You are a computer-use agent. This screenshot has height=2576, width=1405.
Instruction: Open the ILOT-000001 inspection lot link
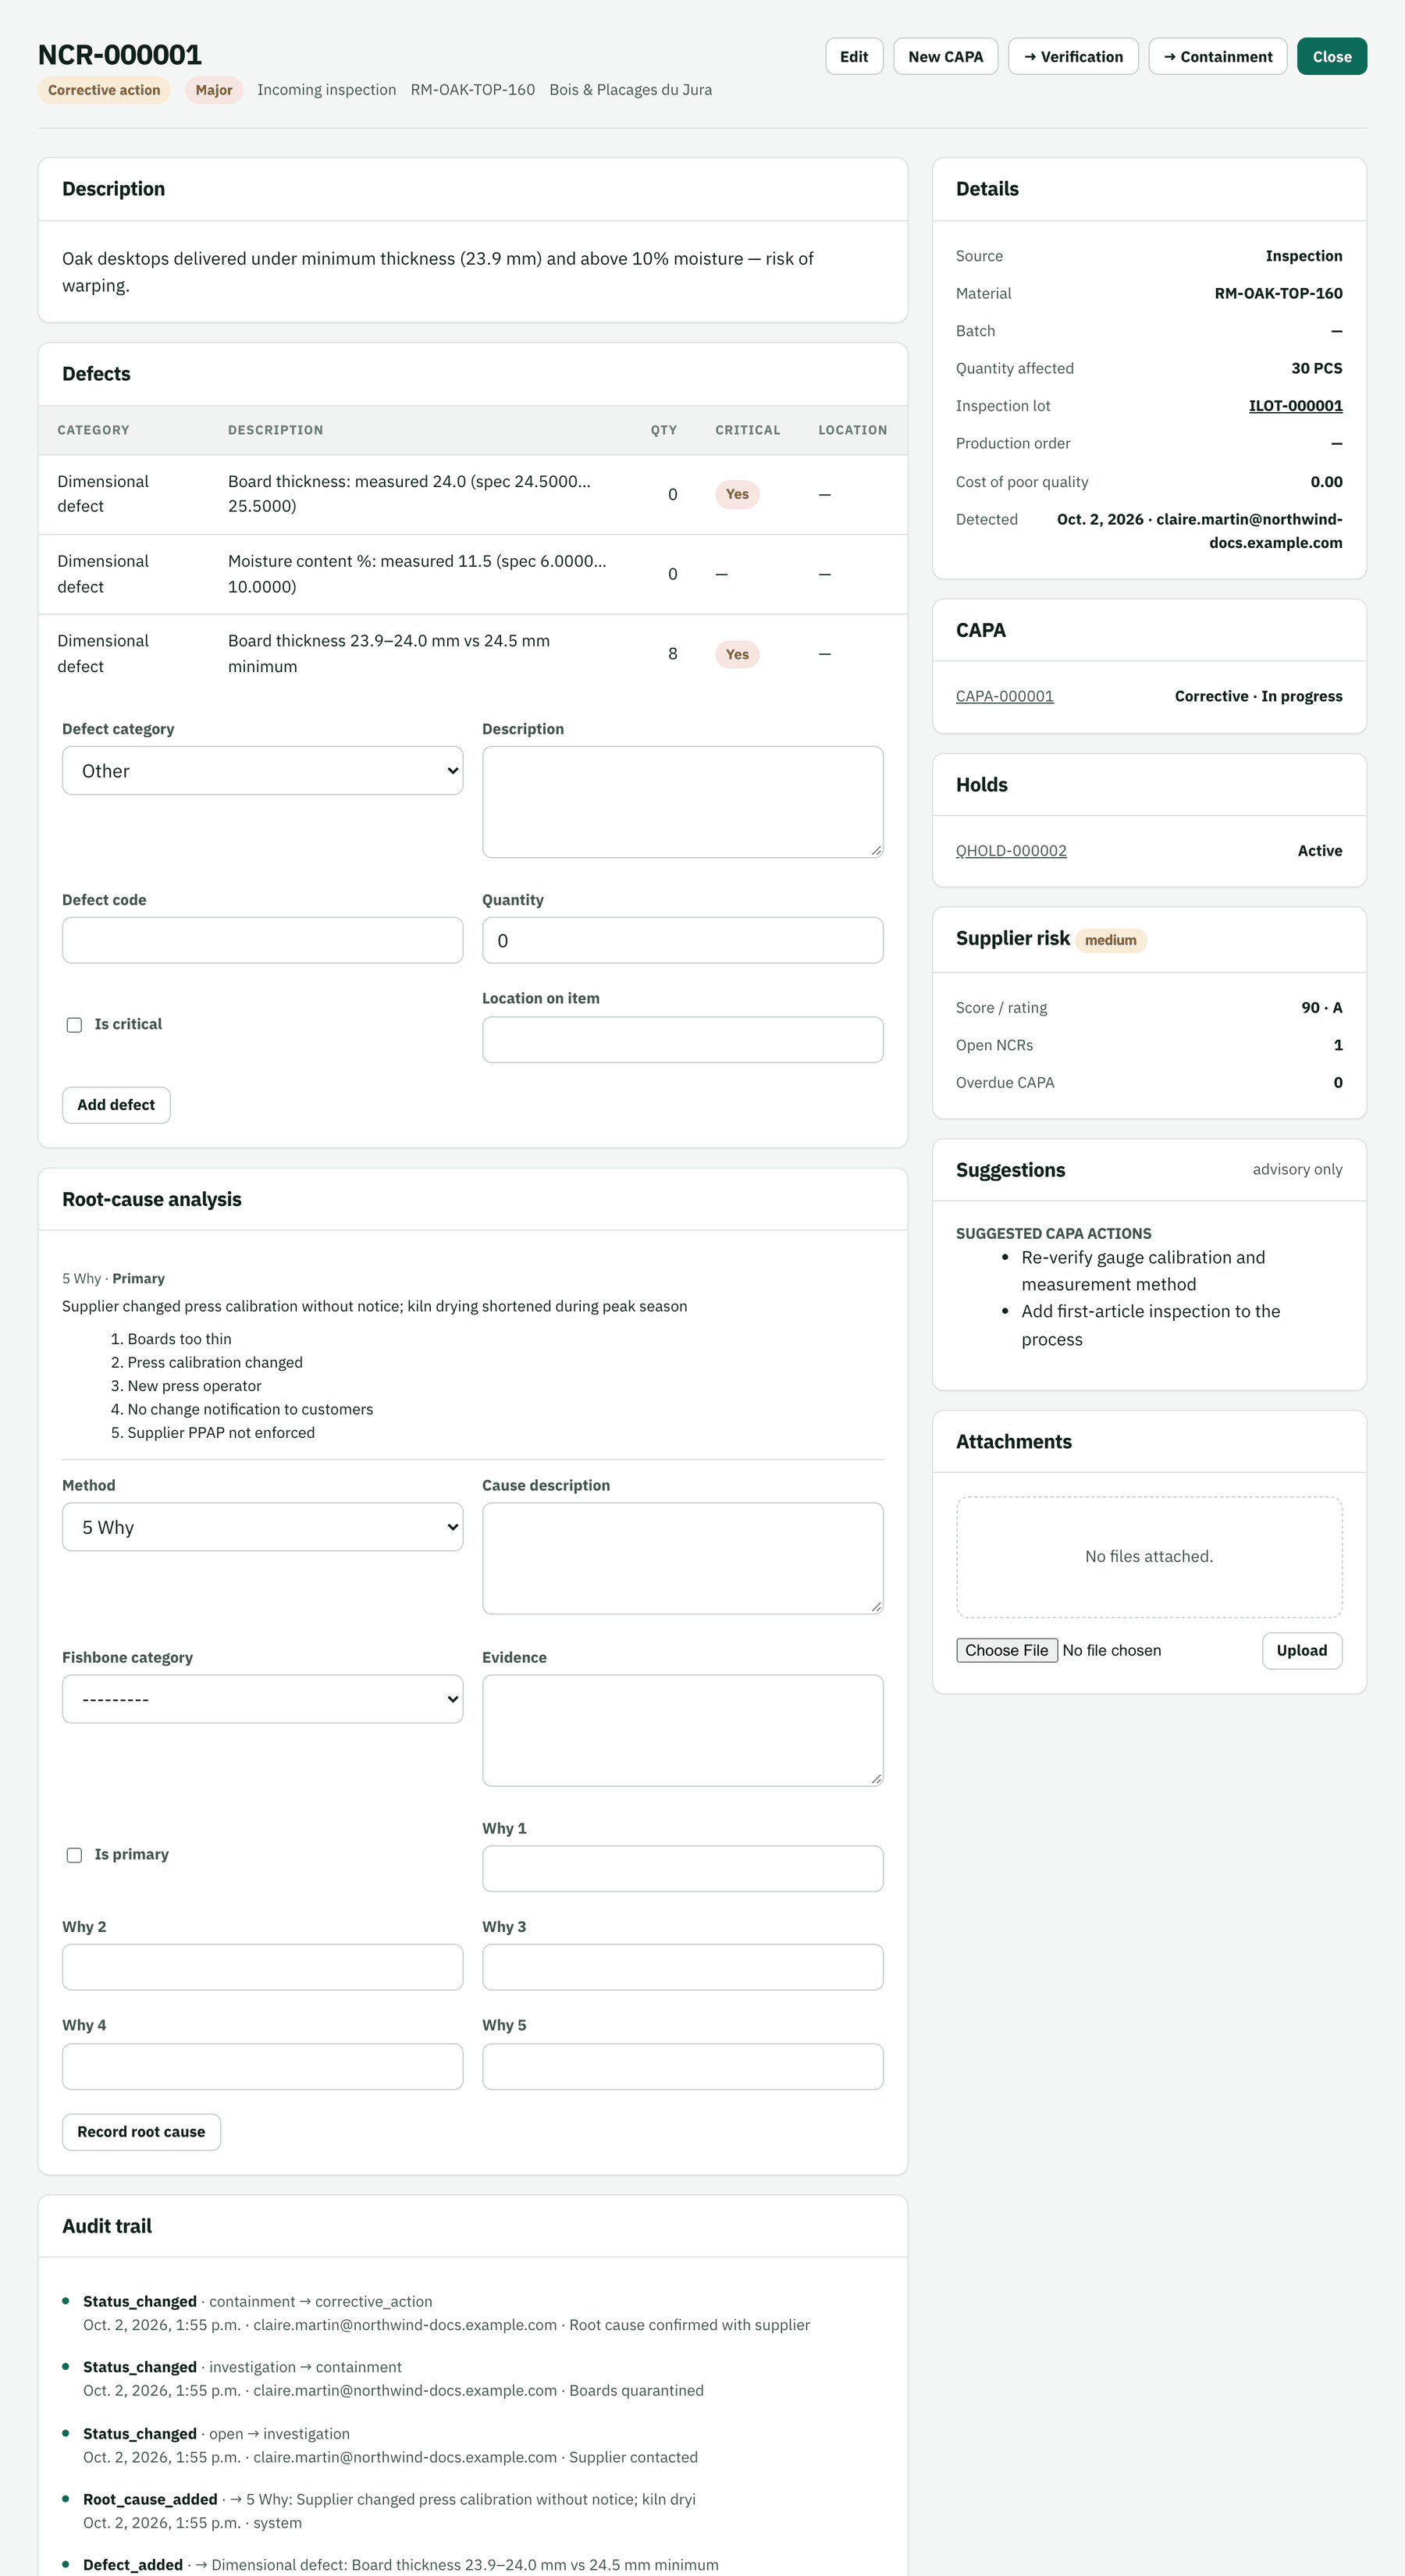(1295, 406)
